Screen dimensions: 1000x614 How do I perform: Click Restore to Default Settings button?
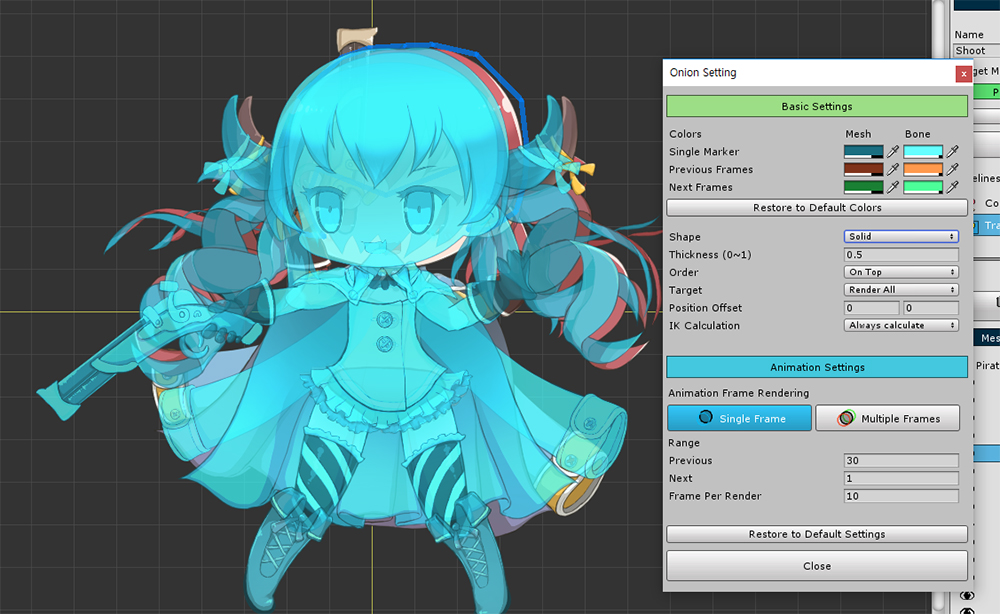pos(817,534)
